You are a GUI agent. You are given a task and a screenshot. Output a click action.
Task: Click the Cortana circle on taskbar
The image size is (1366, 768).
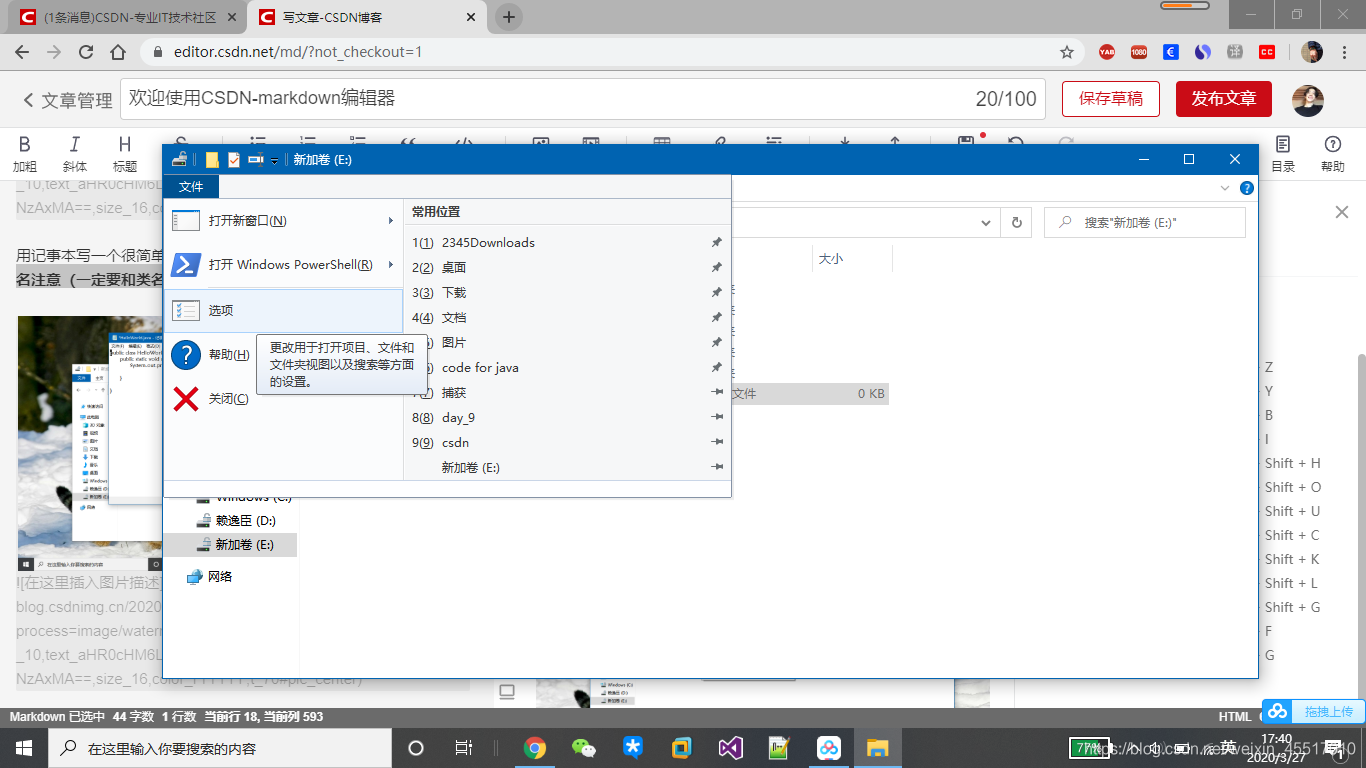tap(416, 747)
